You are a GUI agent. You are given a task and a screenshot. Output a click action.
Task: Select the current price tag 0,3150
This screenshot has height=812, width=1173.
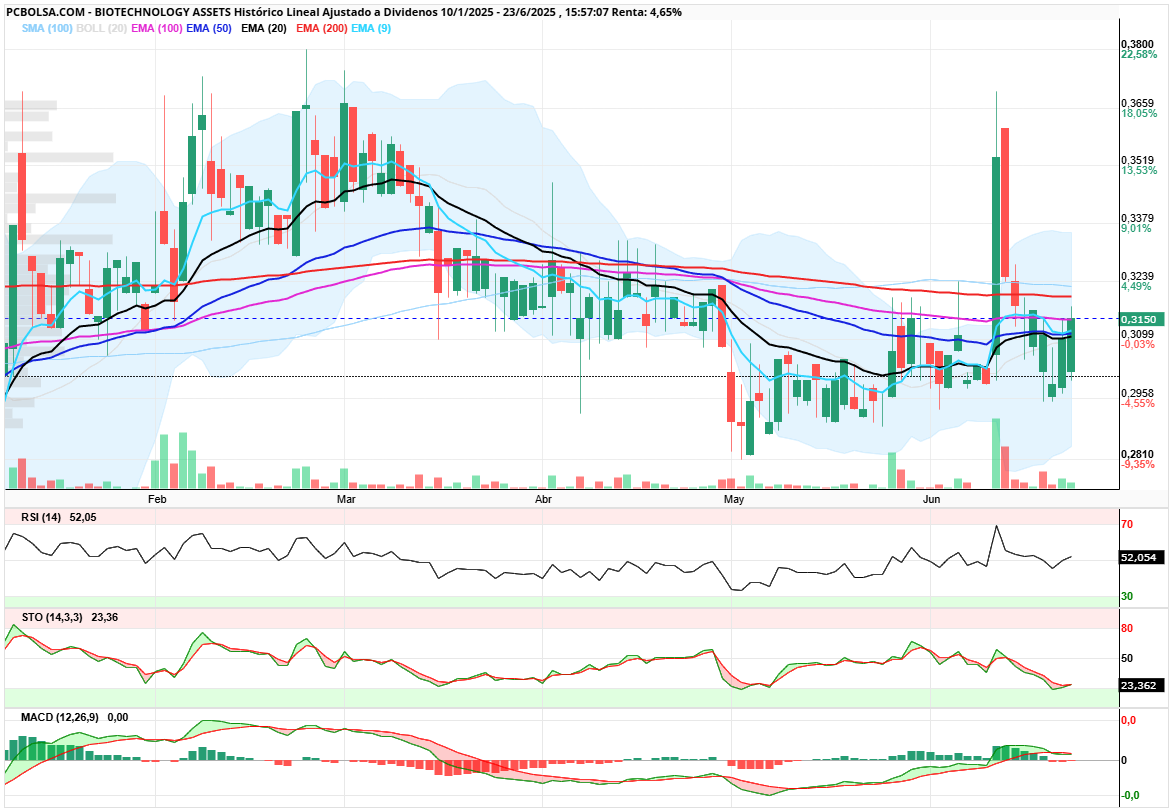tap(1142, 320)
